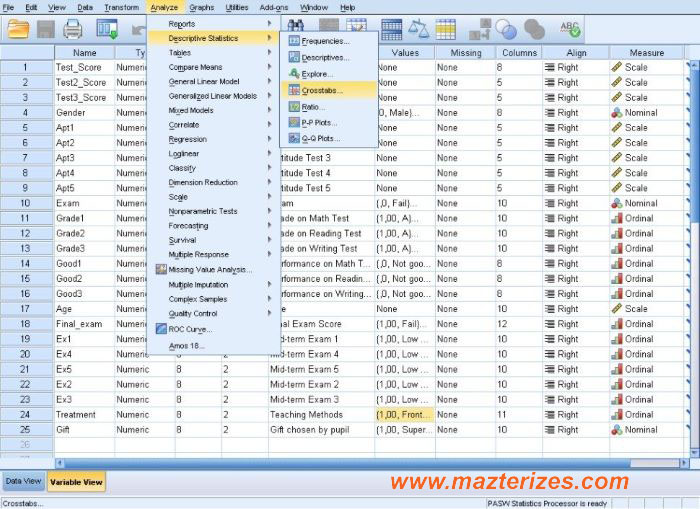The width and height of the screenshot is (700, 509).
Task: Launch Amos 18 from Analyze menu
Action: [213, 346]
